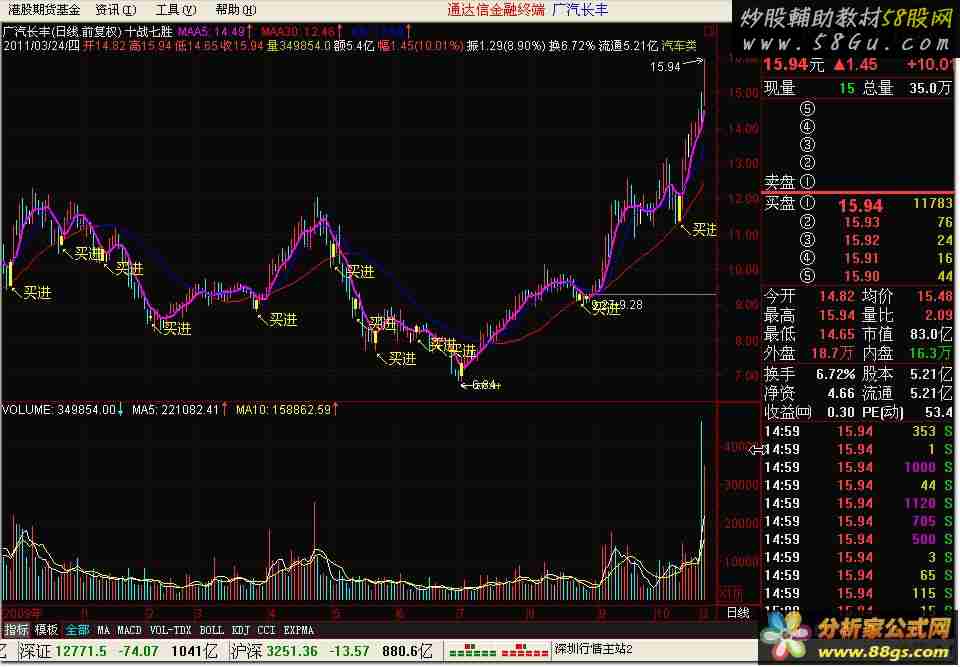Click the 汽车类 sector link
The width and height of the screenshot is (960, 667).
[x=679, y=46]
